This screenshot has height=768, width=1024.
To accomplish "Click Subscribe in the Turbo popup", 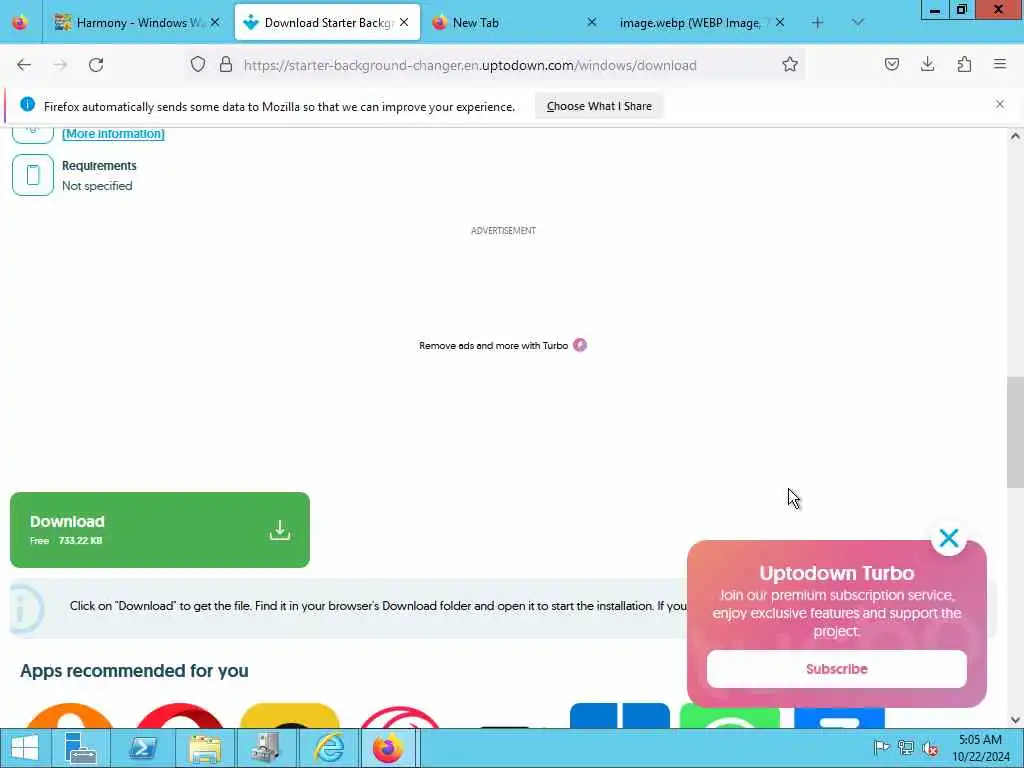I will click(x=837, y=669).
